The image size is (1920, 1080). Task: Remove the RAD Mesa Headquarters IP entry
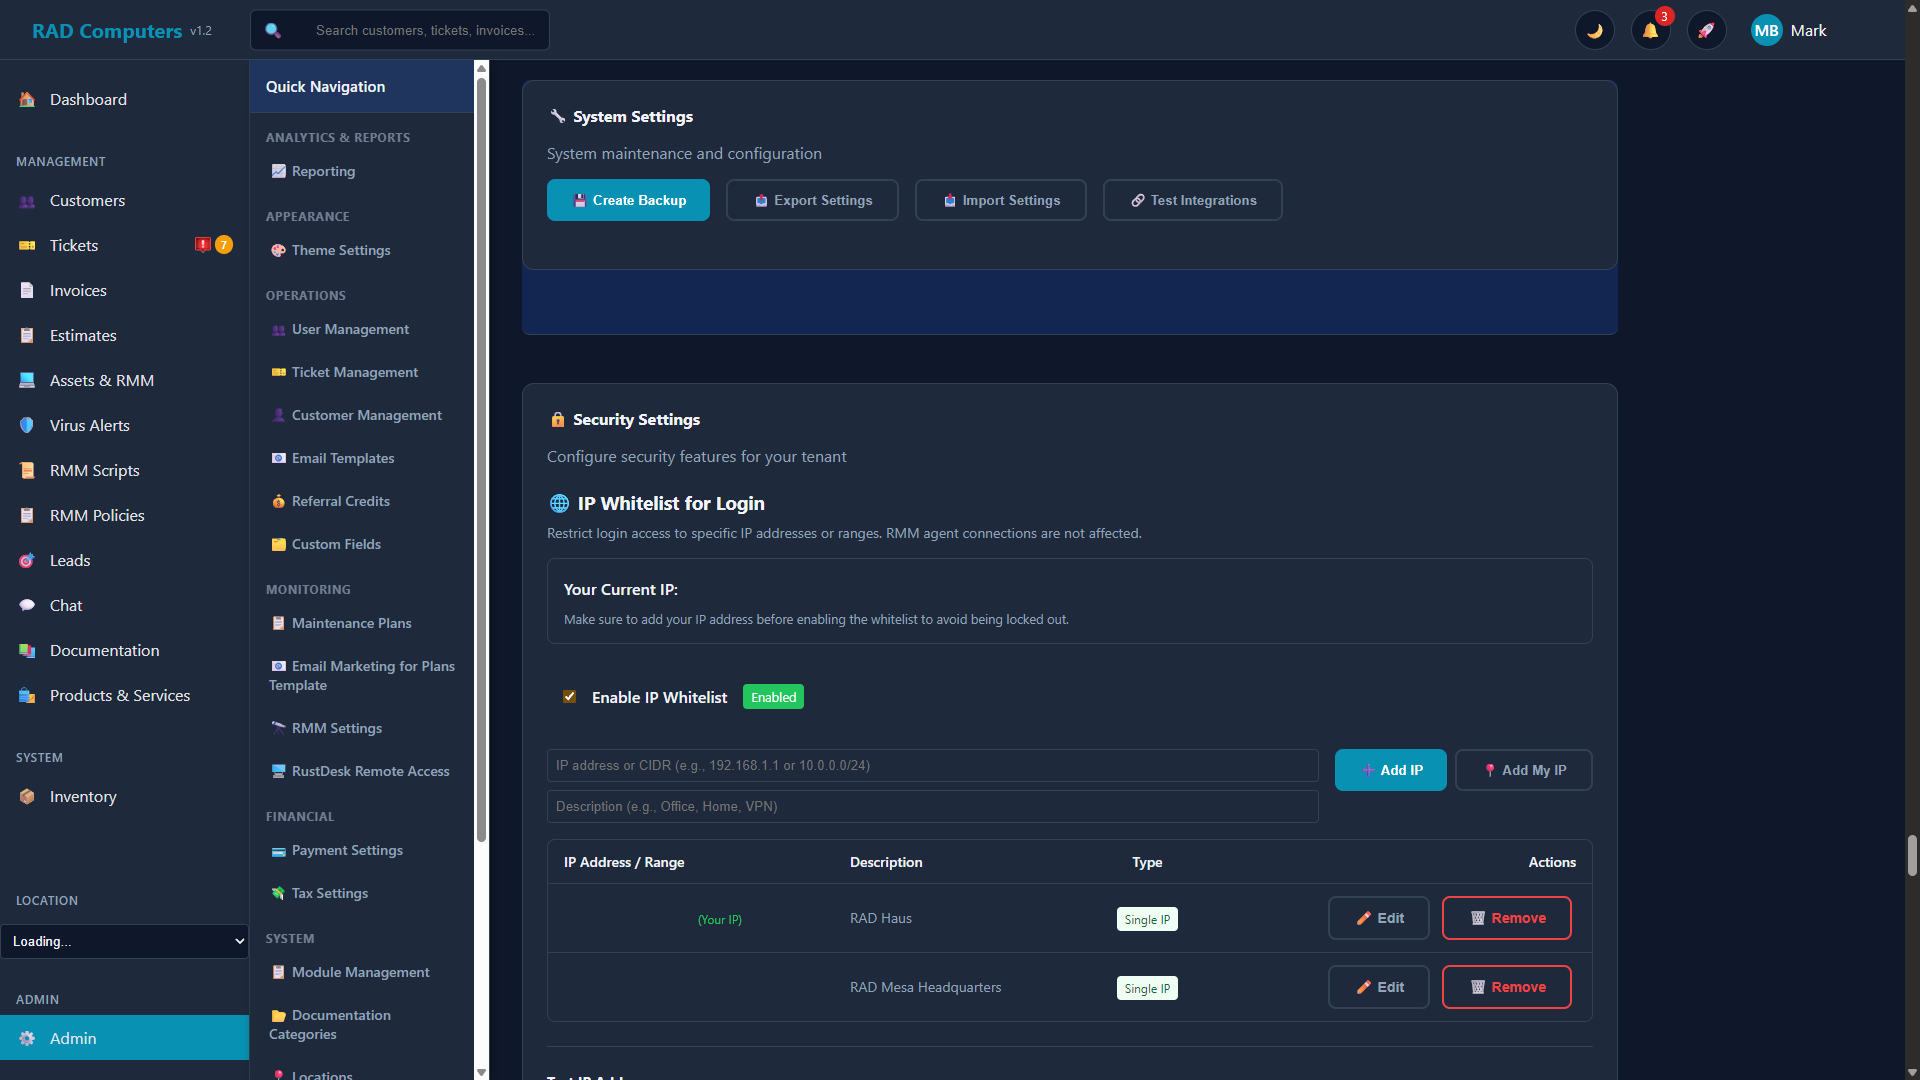[1506, 987]
